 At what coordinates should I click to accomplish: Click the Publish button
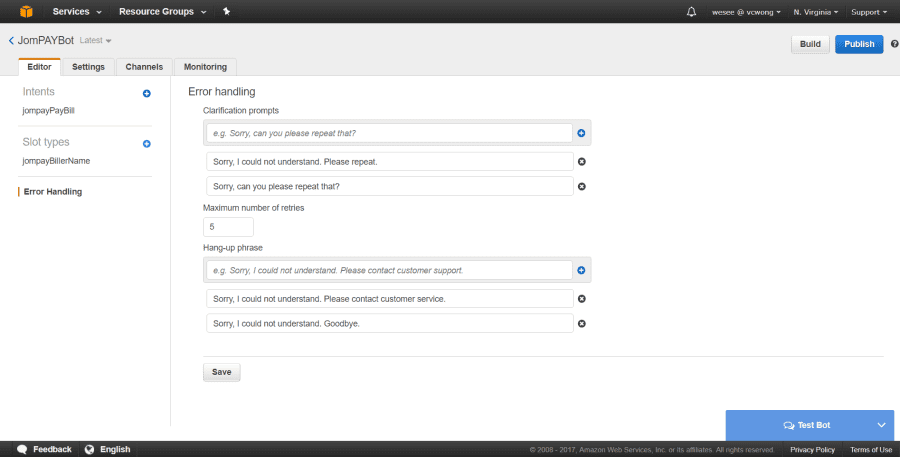859,44
